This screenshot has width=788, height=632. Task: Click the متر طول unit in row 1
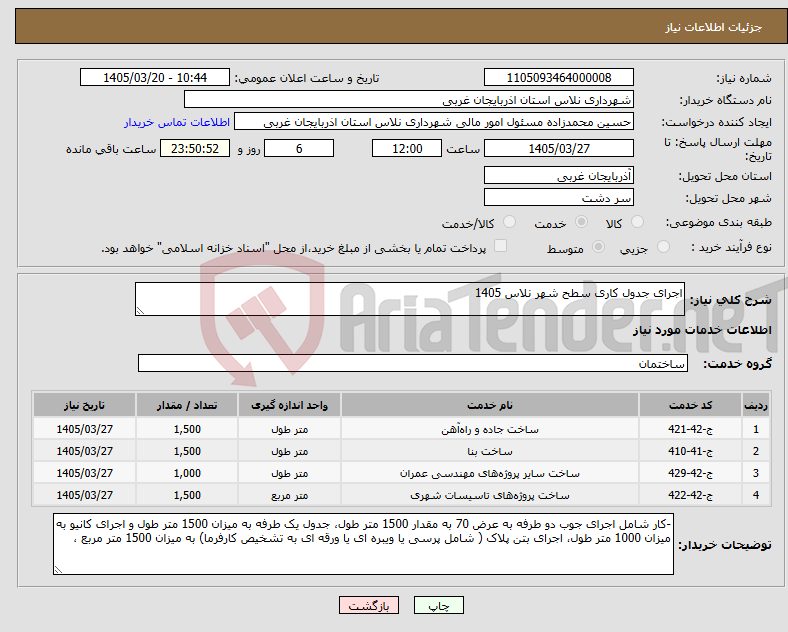click(x=289, y=430)
